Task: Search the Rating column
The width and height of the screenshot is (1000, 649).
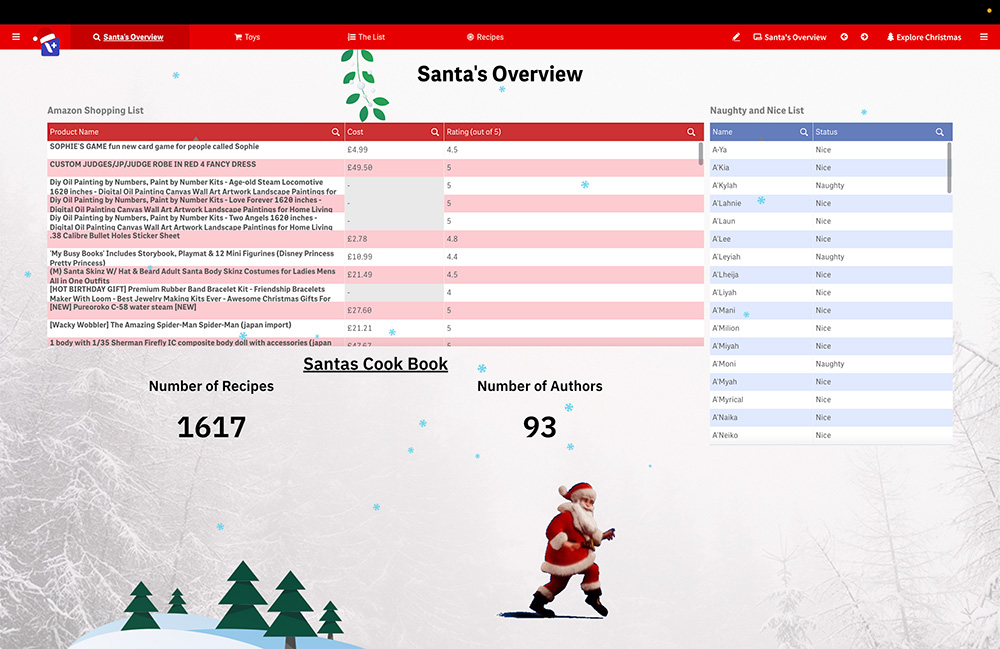Action: click(691, 132)
